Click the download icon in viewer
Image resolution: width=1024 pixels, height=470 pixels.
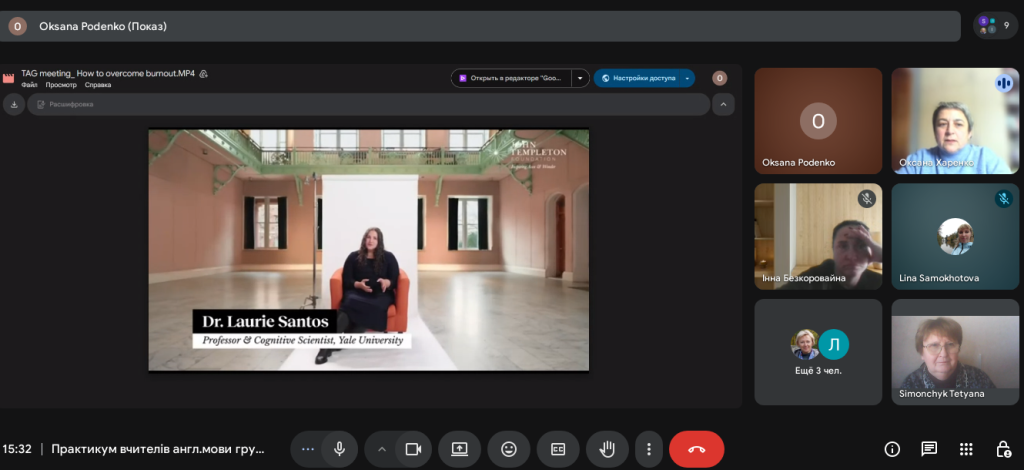click(14, 104)
